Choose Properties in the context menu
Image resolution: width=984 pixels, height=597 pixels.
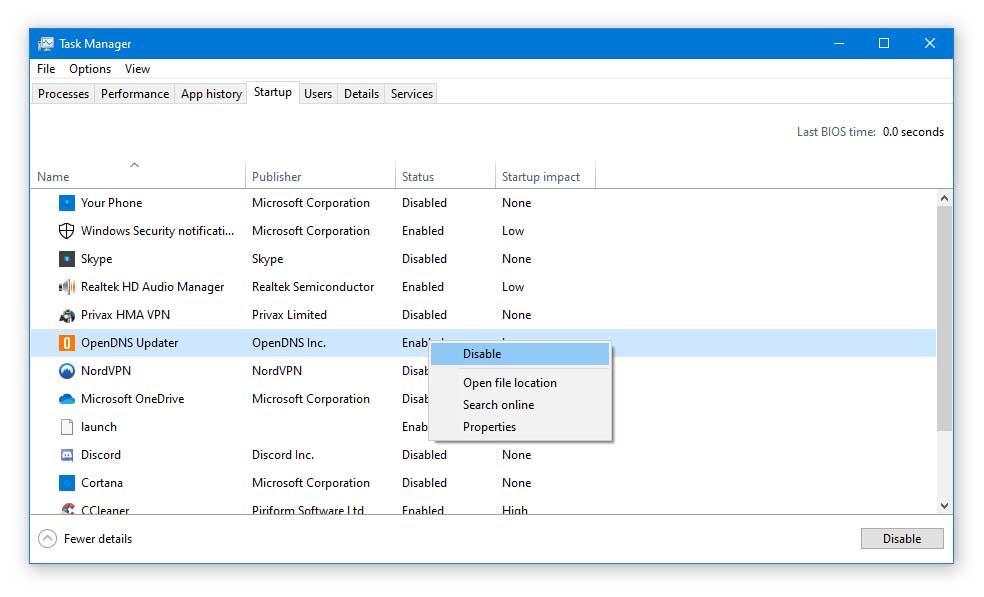(x=520, y=427)
